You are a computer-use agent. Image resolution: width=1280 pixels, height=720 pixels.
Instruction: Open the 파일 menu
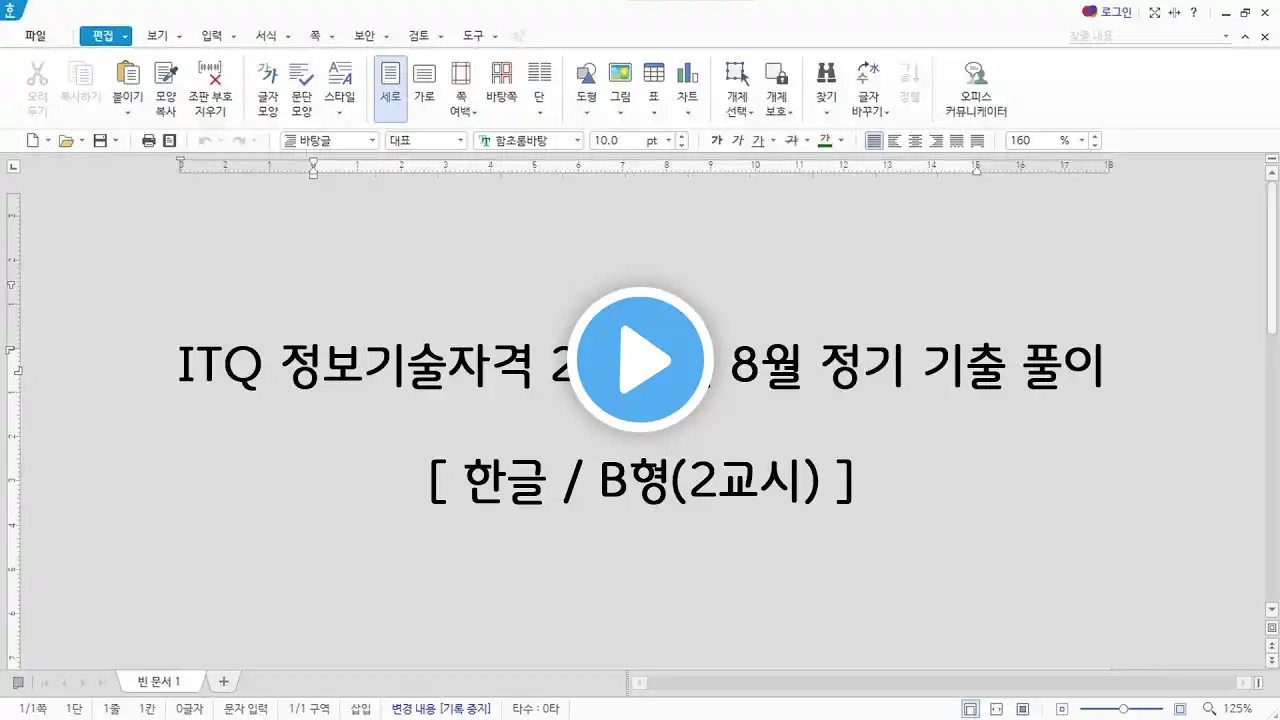point(35,35)
